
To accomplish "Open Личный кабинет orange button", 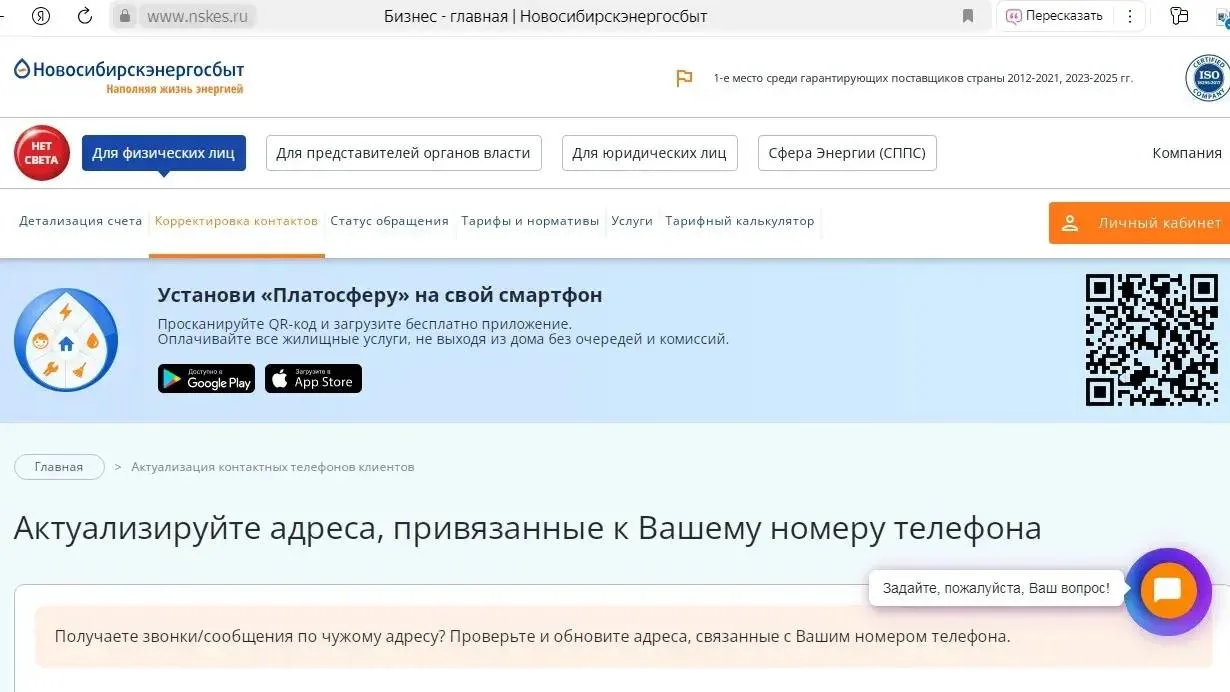I will (x=1139, y=223).
